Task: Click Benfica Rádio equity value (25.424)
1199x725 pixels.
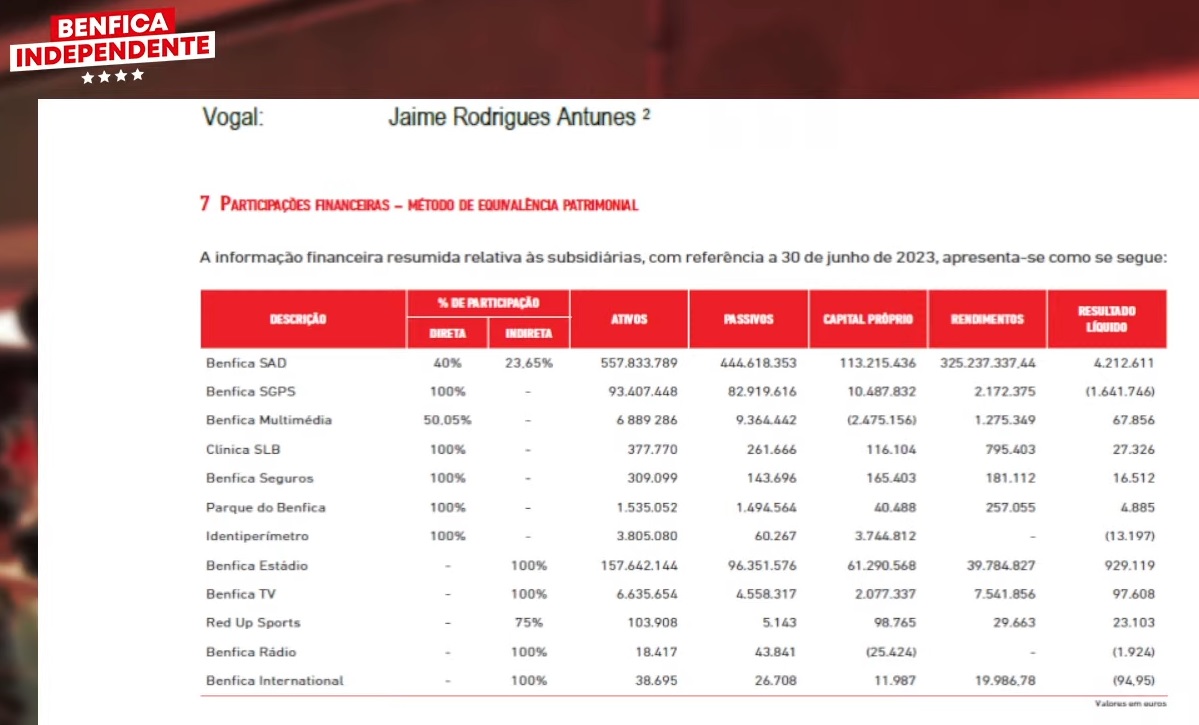Action: pyautogui.click(x=891, y=652)
